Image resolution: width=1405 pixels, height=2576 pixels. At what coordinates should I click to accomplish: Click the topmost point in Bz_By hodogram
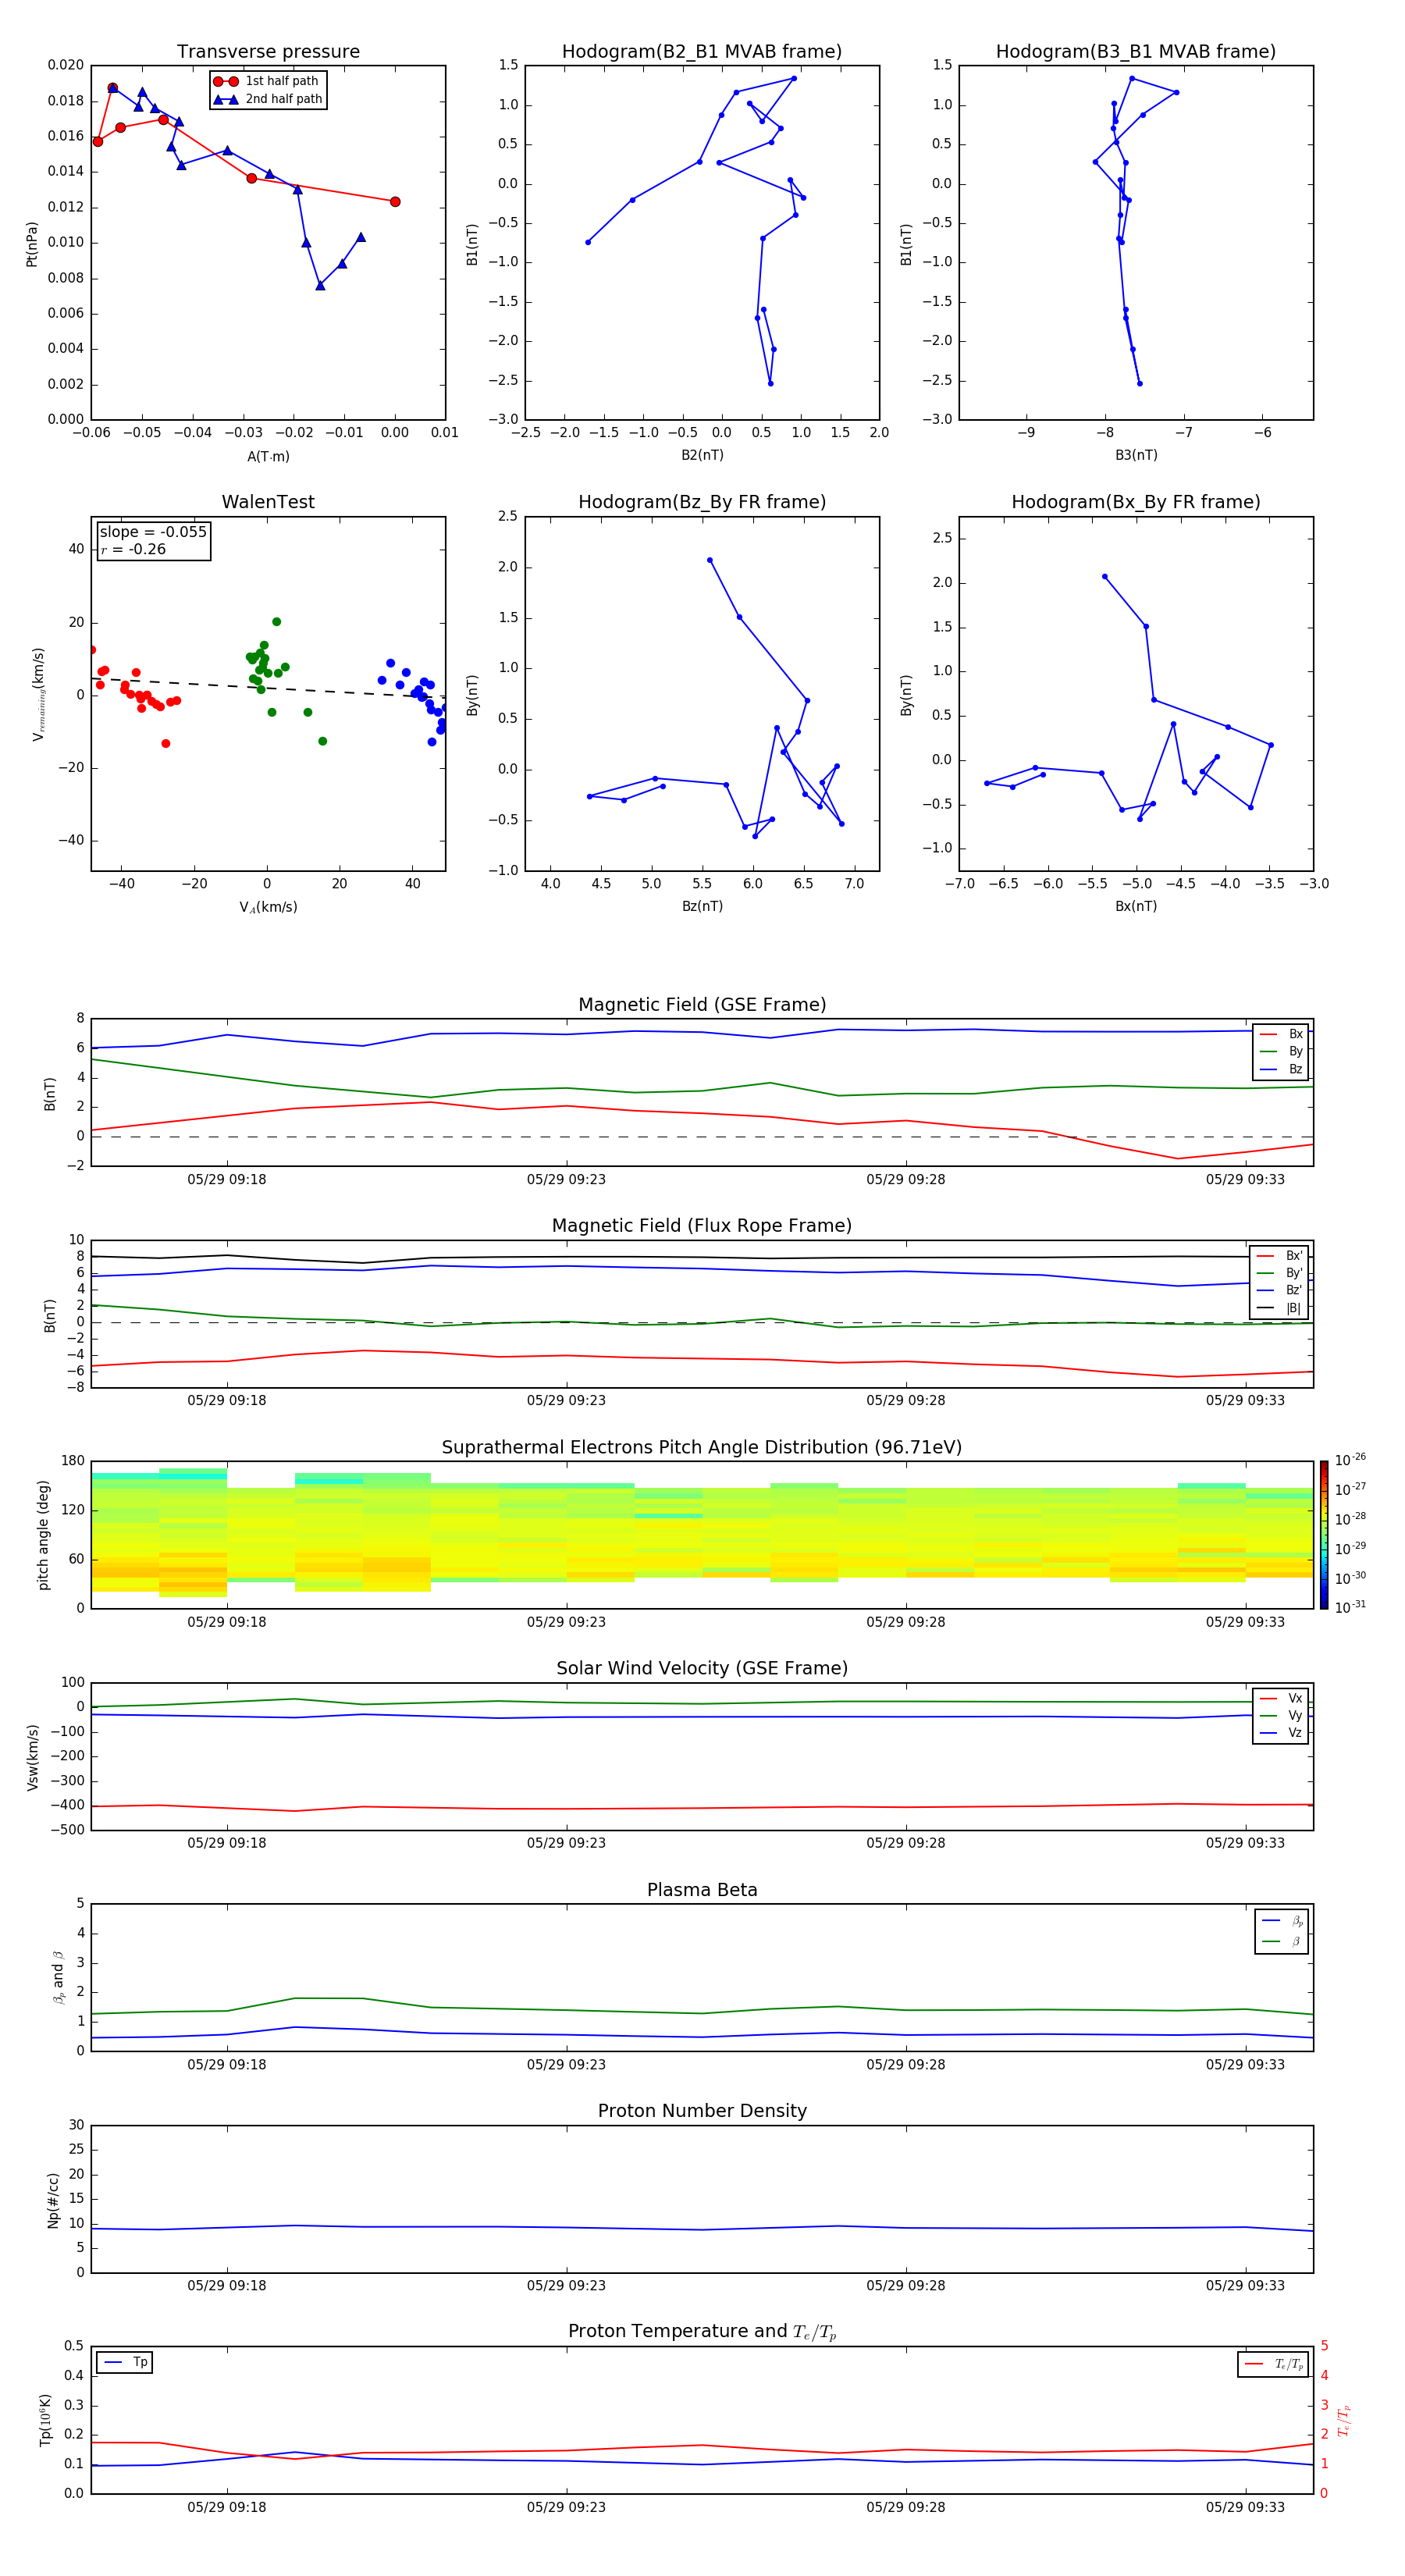(x=710, y=560)
